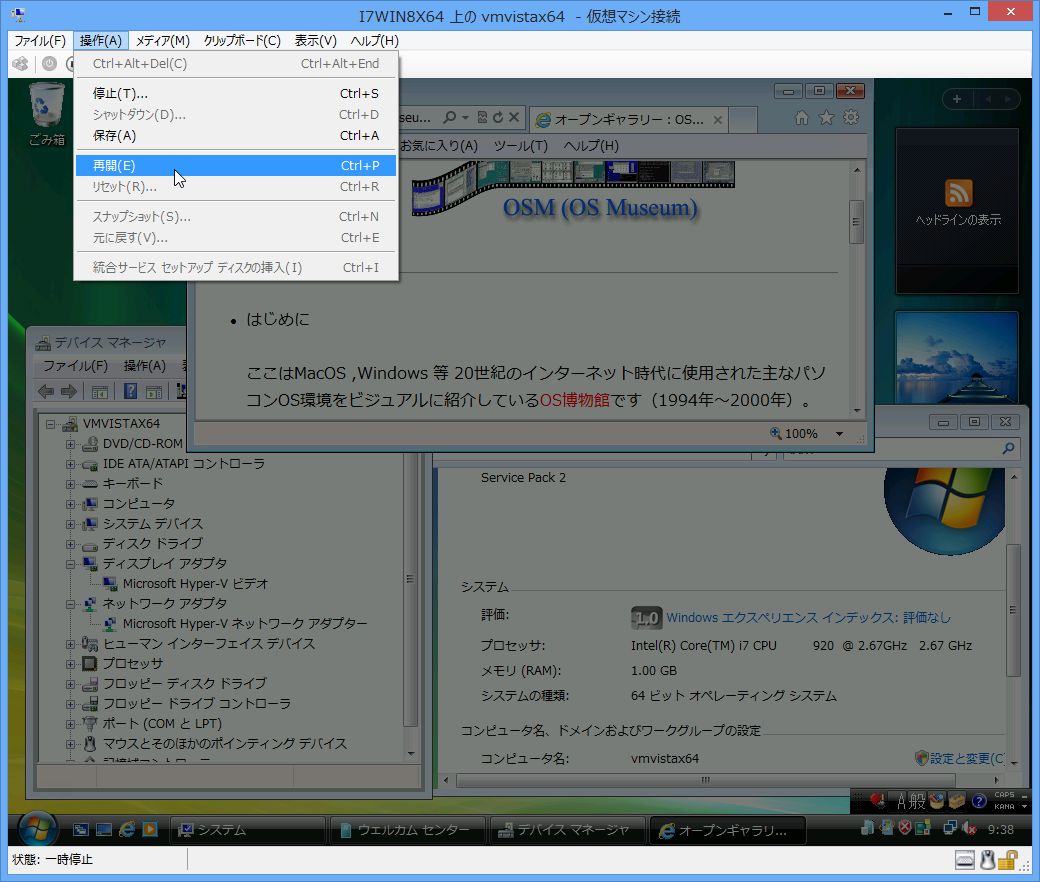Image resolution: width=1040 pixels, height=882 pixels.
Task: Open the クリップボード(C) menu
Action: pyautogui.click(x=242, y=40)
